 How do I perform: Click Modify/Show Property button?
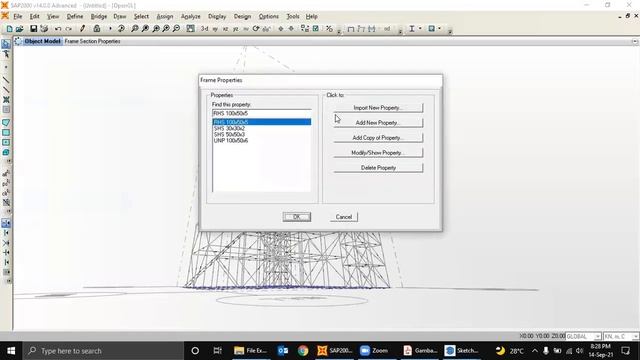point(378,153)
